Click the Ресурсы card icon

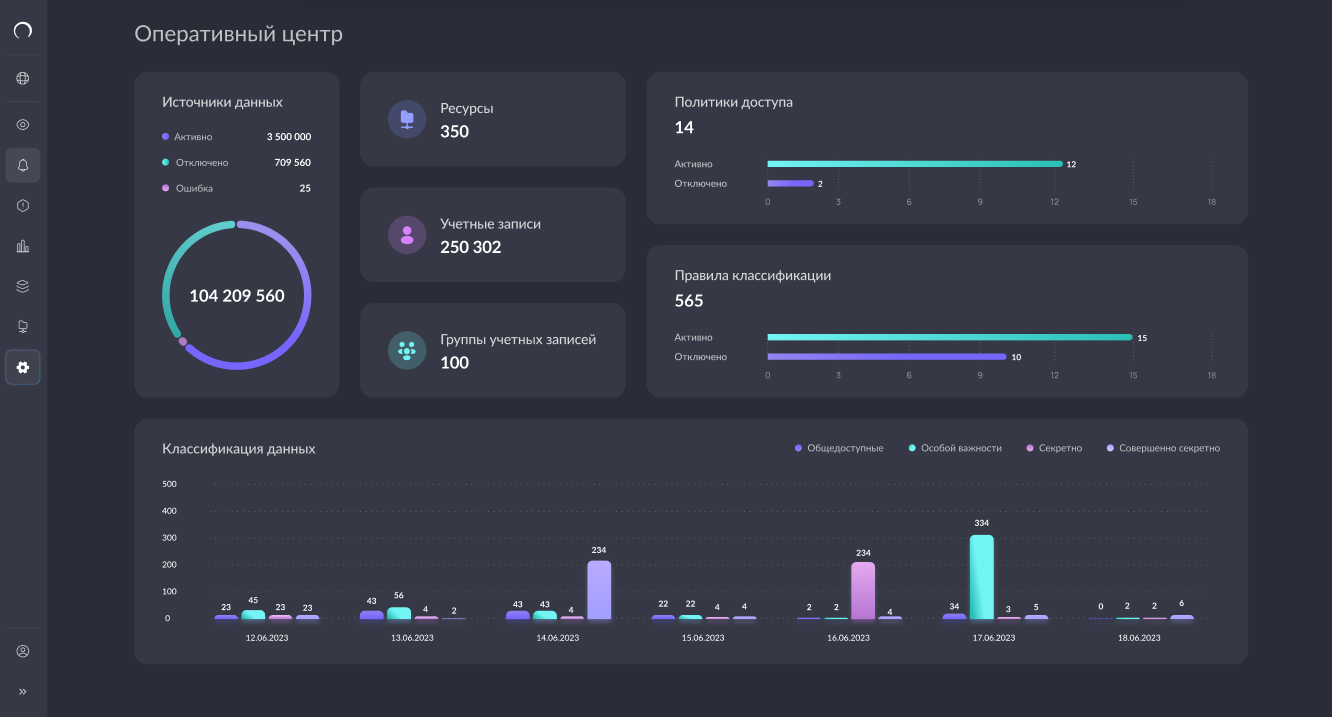click(407, 119)
